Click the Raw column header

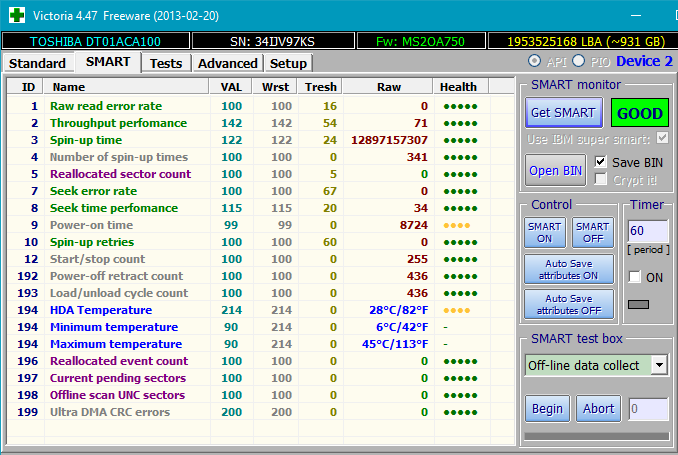point(388,87)
